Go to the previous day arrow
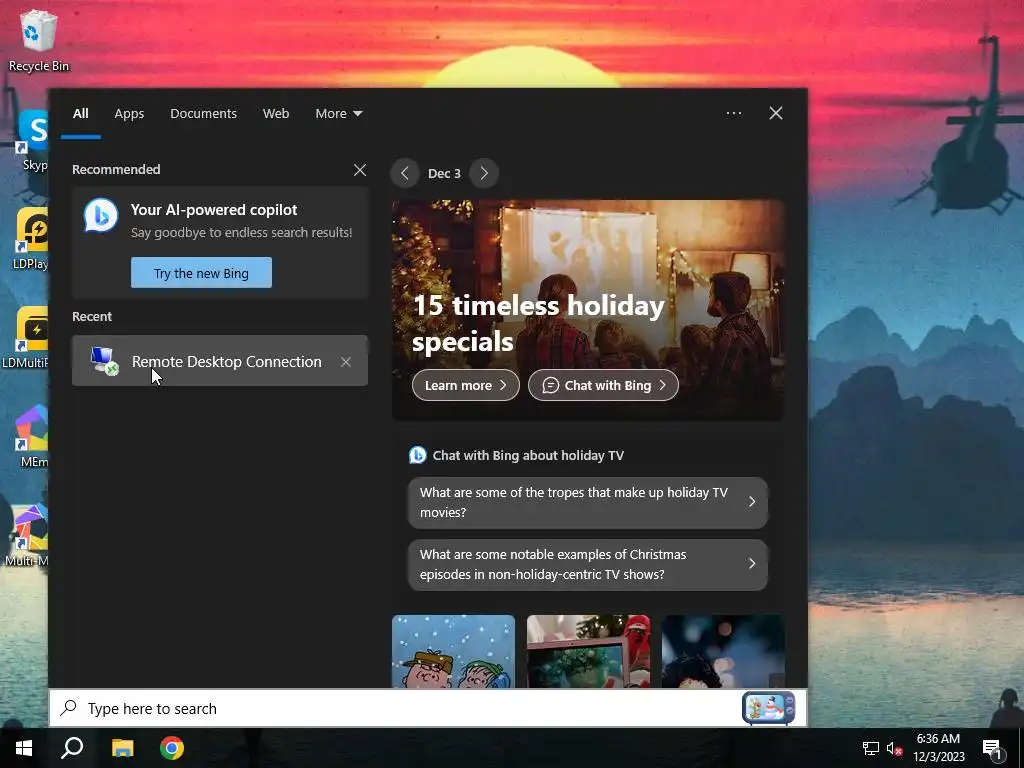The height and width of the screenshot is (768, 1024). (x=404, y=173)
